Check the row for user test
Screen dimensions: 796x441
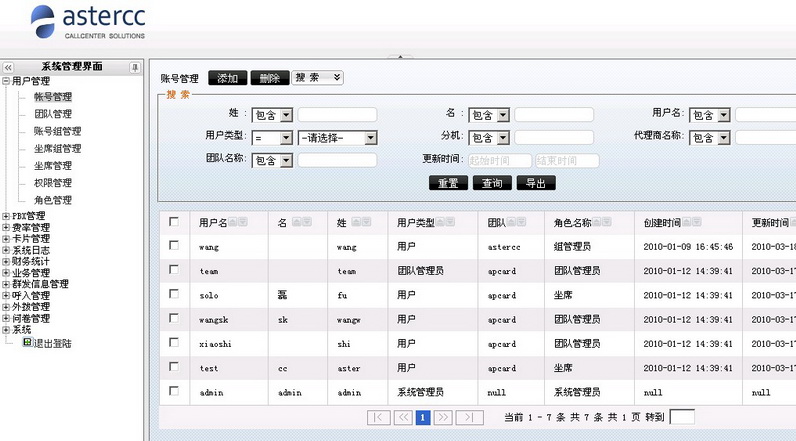(x=174, y=366)
